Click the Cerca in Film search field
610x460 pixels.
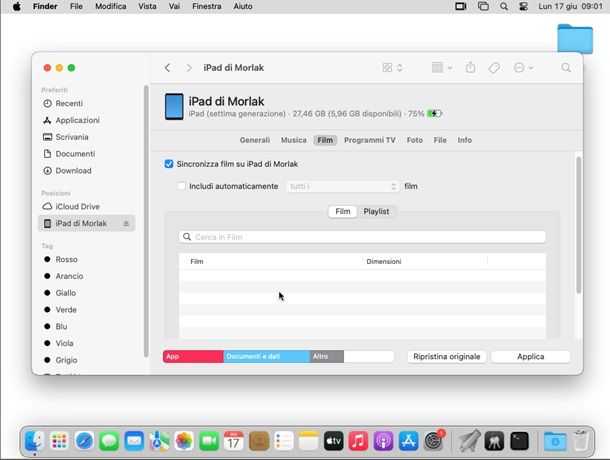click(x=363, y=237)
